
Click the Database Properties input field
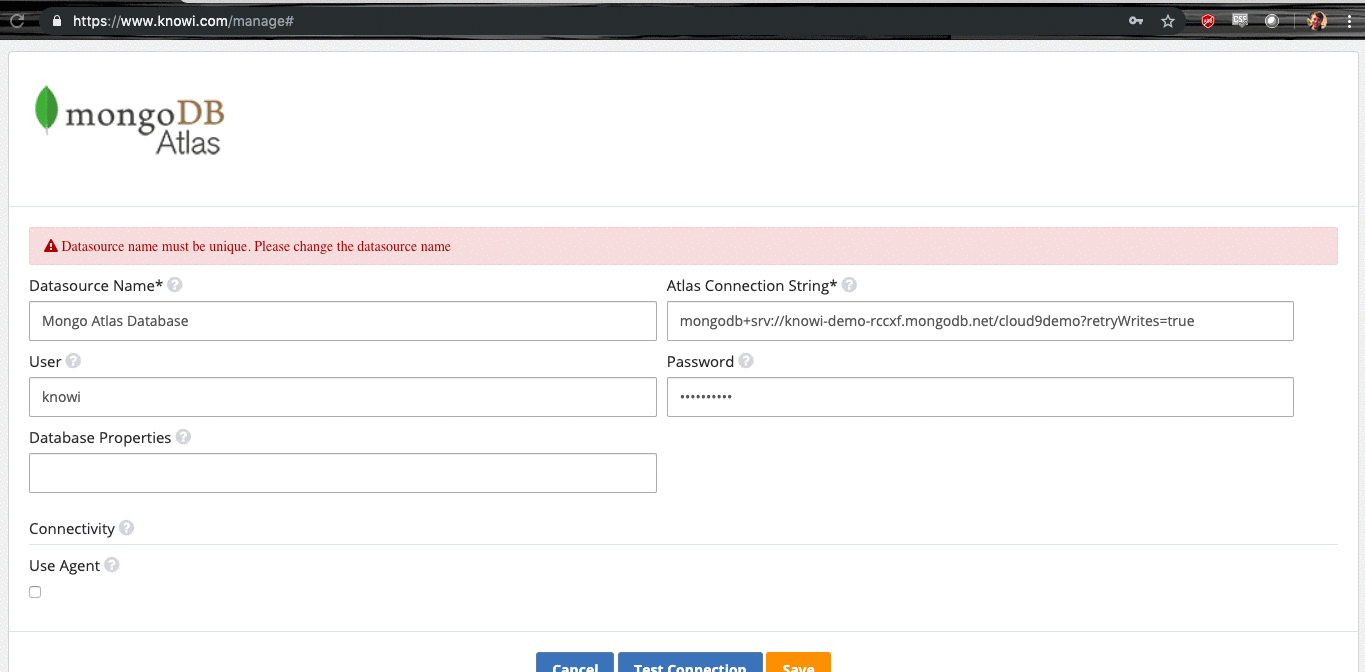(343, 473)
